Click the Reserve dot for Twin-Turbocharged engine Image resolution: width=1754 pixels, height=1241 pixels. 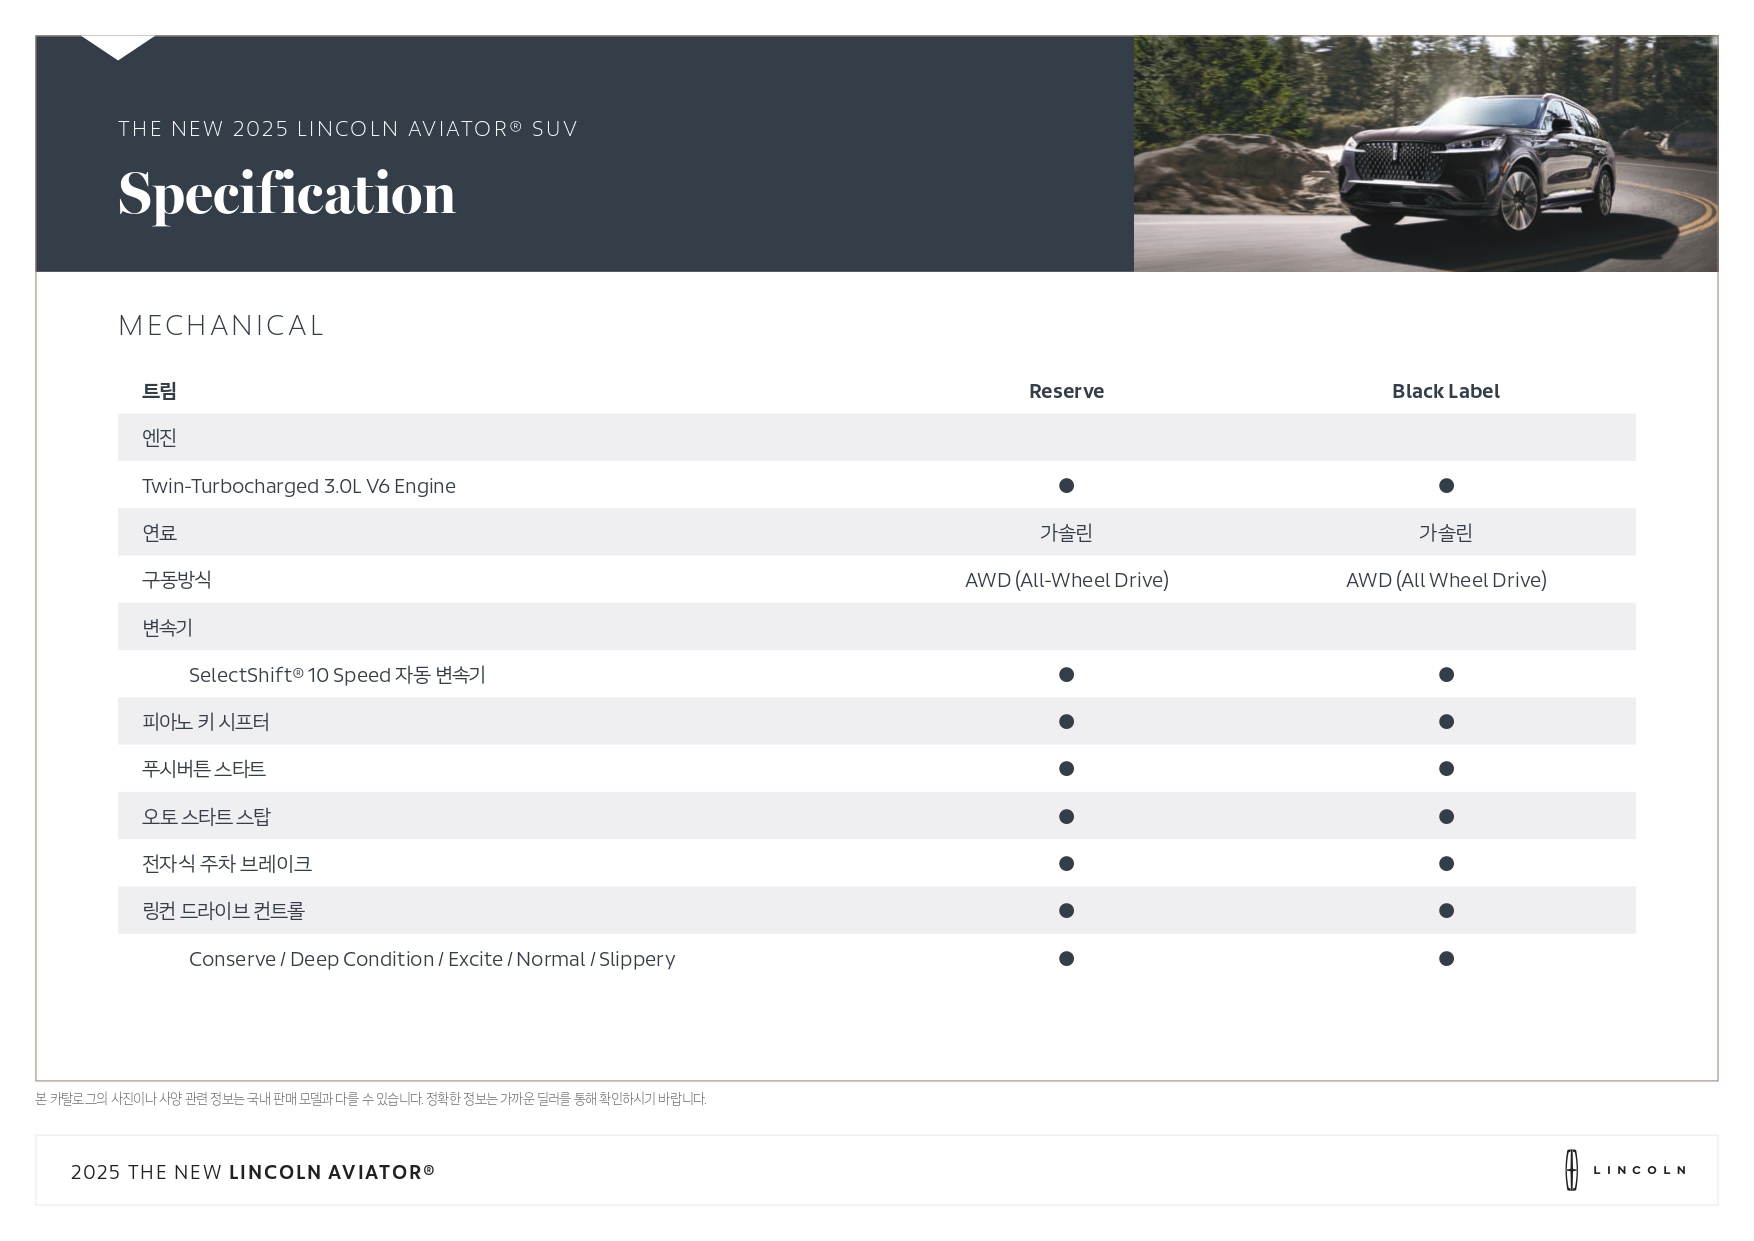pyautogui.click(x=1066, y=486)
